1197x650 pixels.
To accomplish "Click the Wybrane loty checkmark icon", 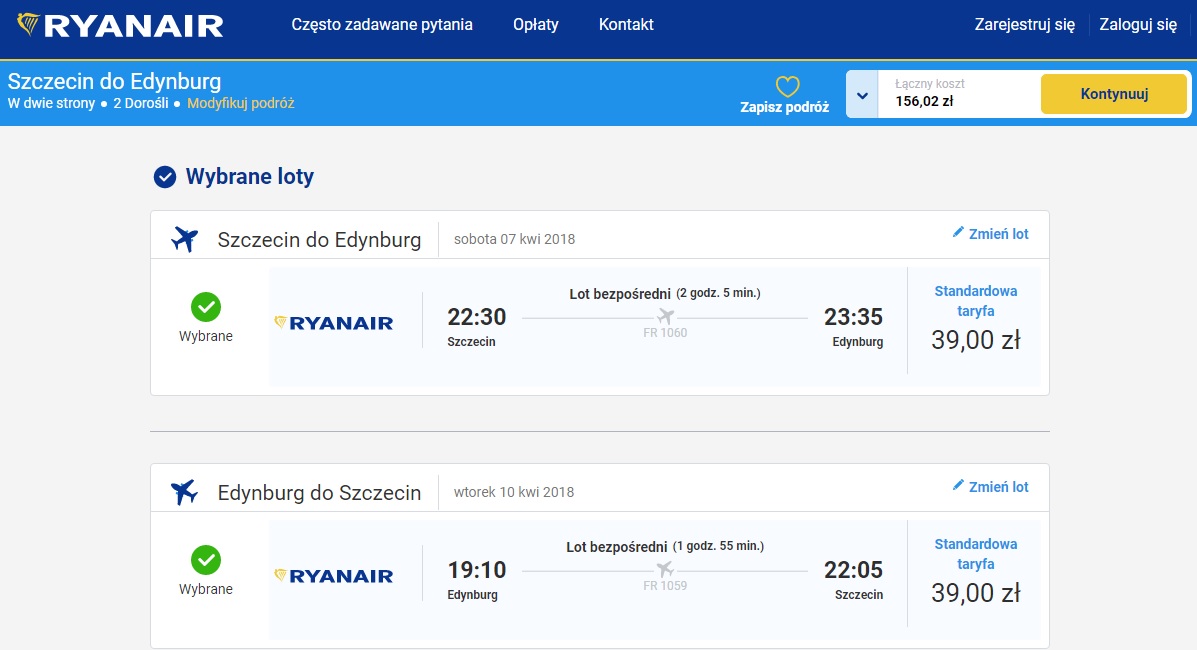I will point(165,177).
